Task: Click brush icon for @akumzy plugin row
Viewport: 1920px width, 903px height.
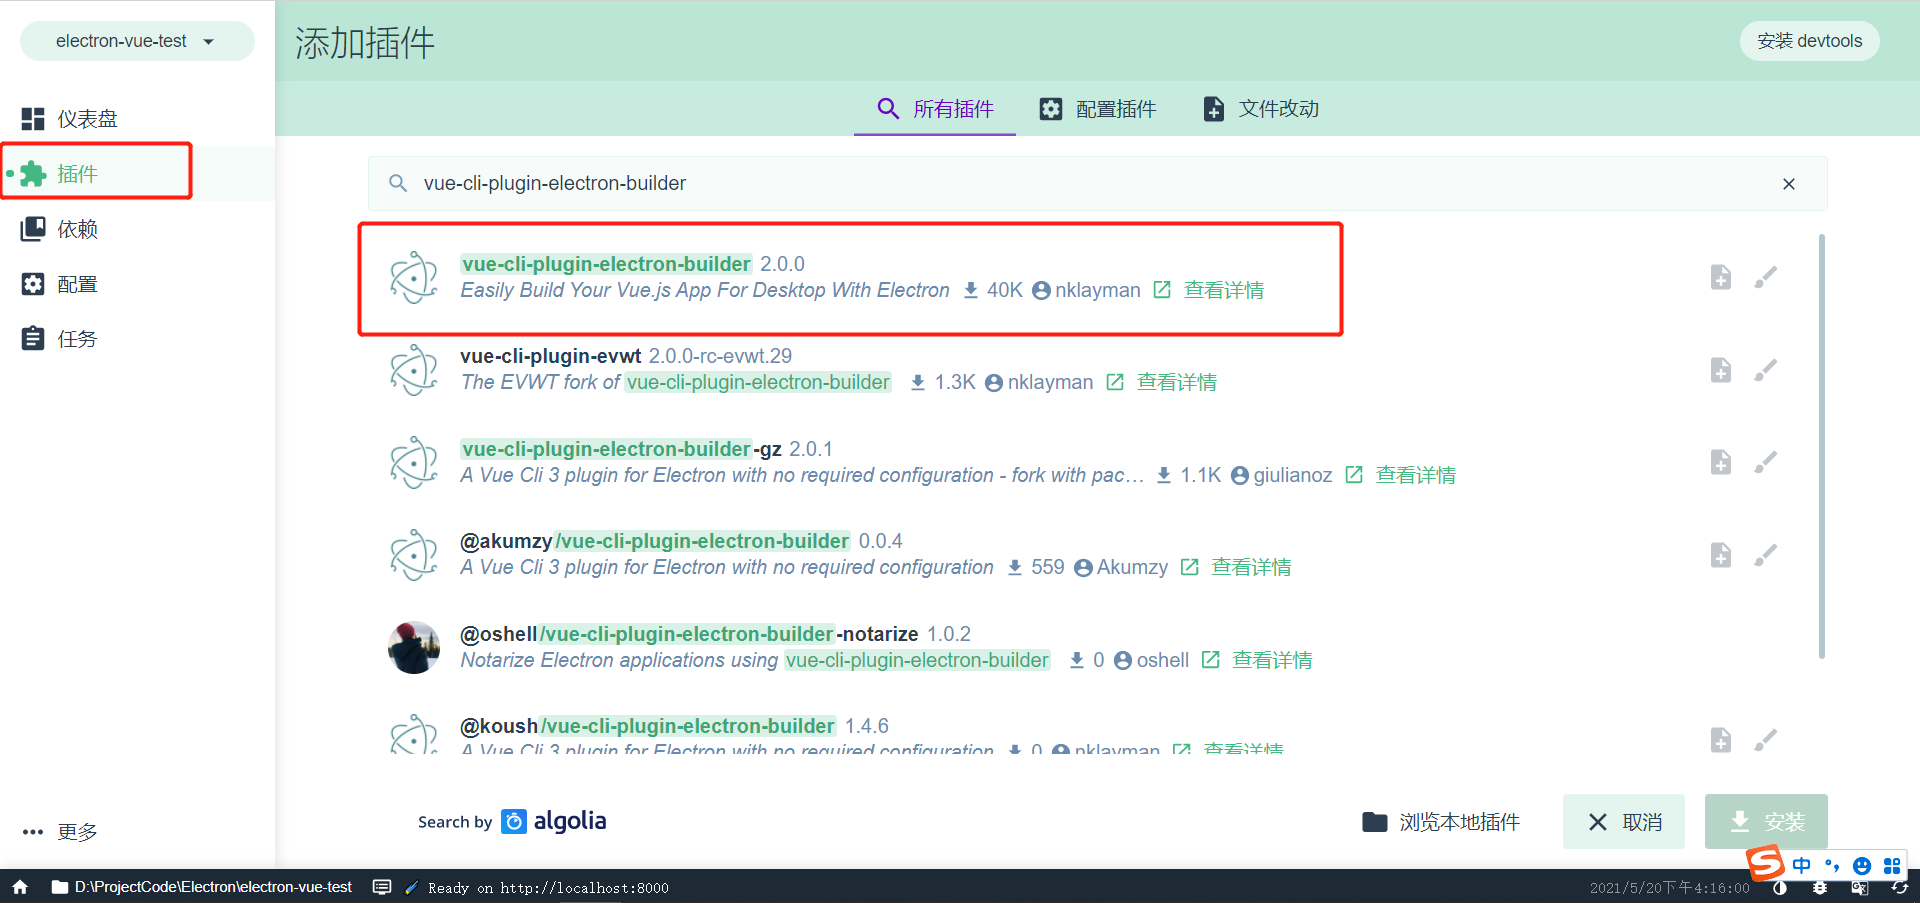Action: tap(1766, 555)
